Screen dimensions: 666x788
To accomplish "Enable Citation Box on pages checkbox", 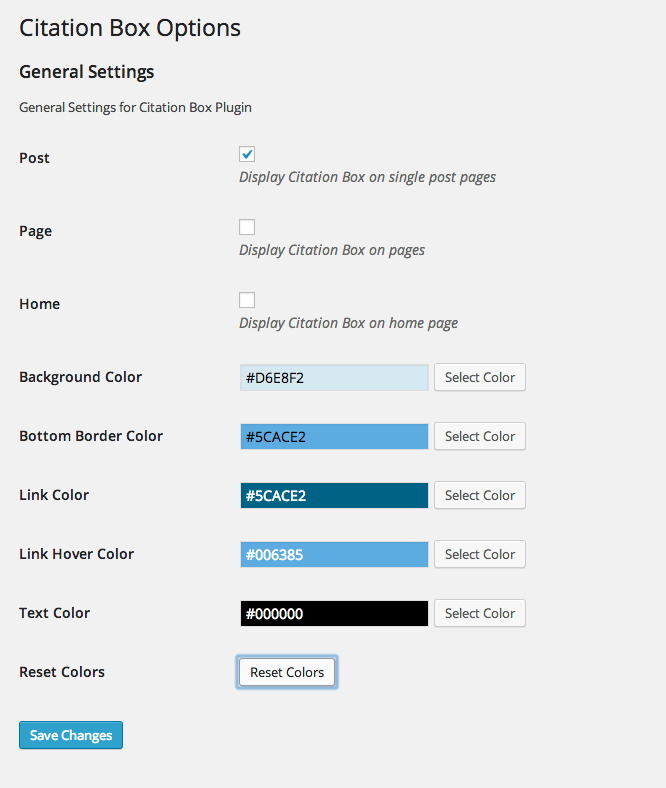I will [247, 227].
